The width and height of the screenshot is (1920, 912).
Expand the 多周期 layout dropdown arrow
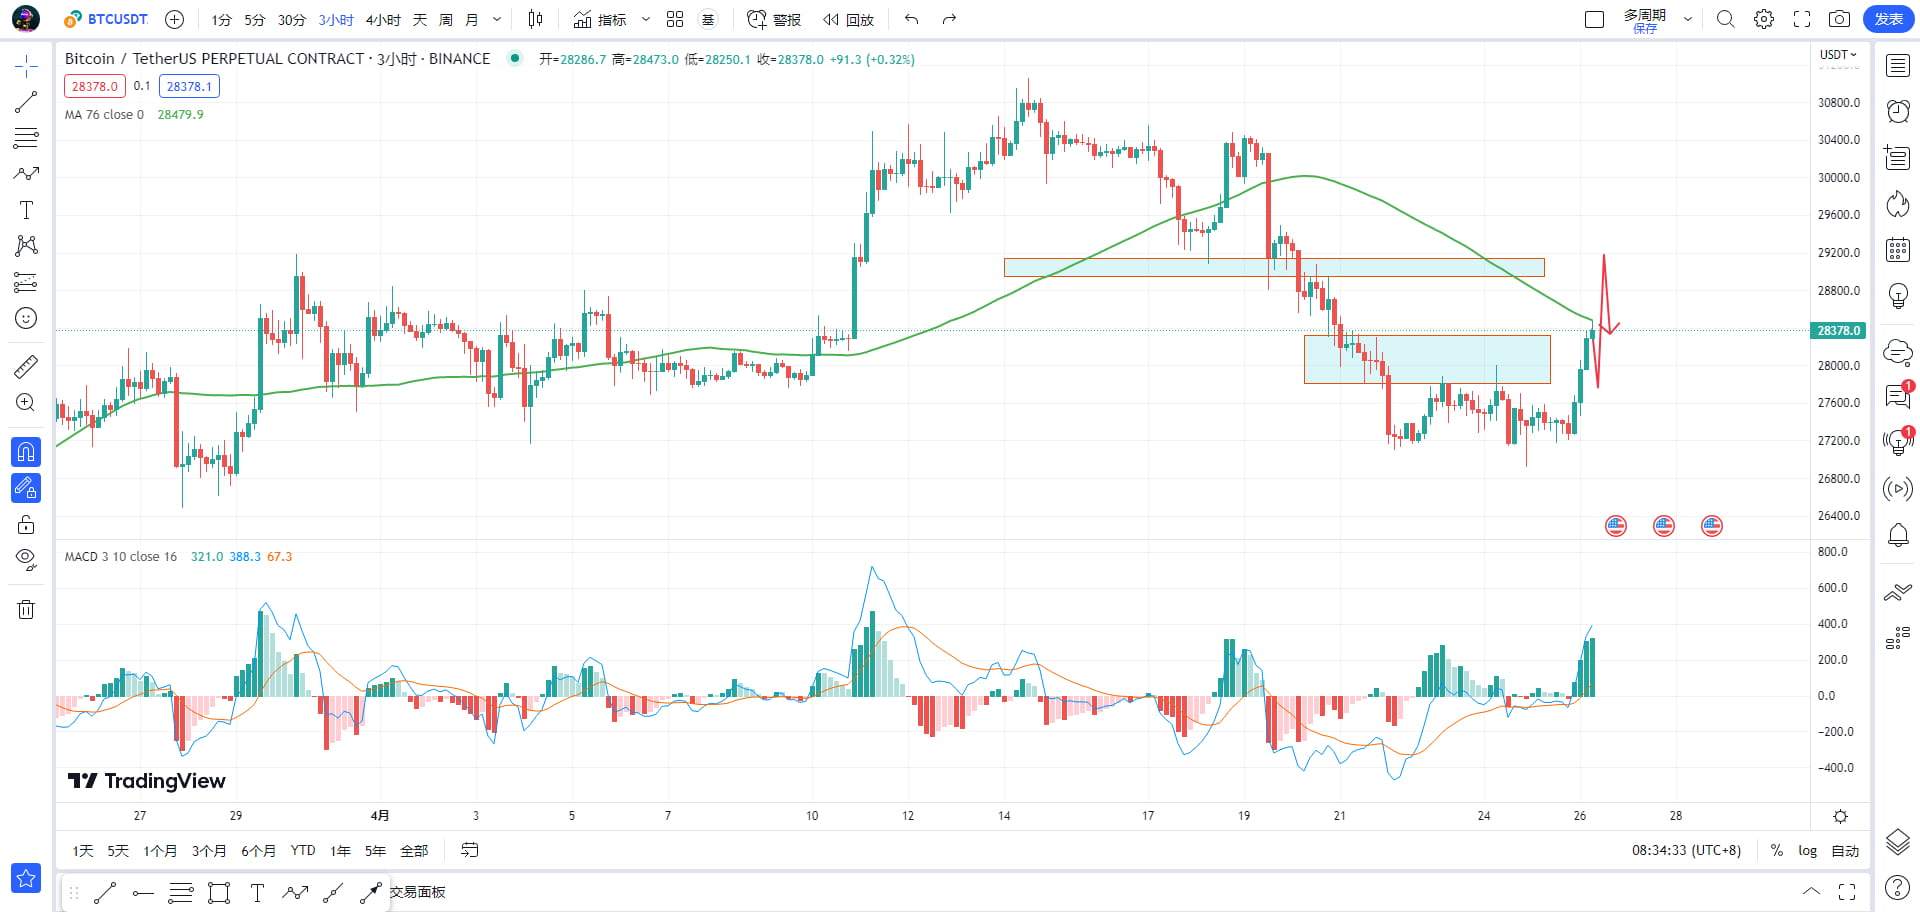tap(1688, 19)
